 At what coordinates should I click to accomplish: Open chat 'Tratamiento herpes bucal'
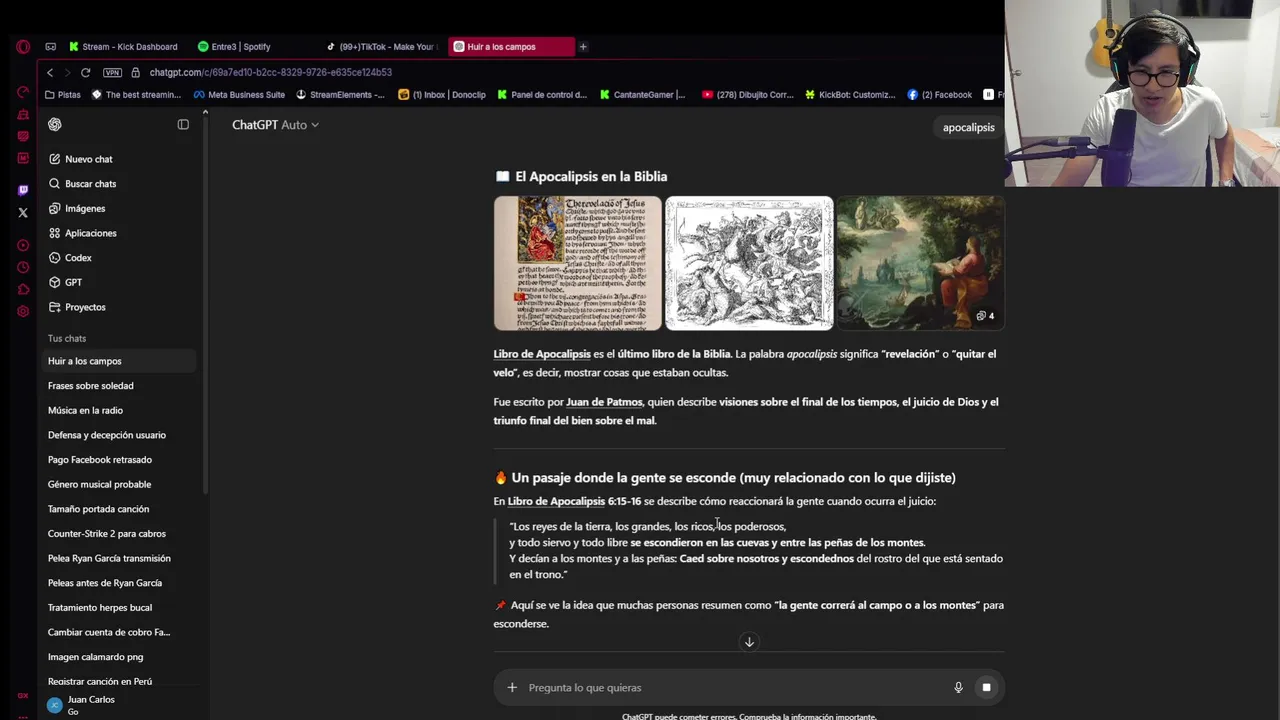tap(120, 608)
